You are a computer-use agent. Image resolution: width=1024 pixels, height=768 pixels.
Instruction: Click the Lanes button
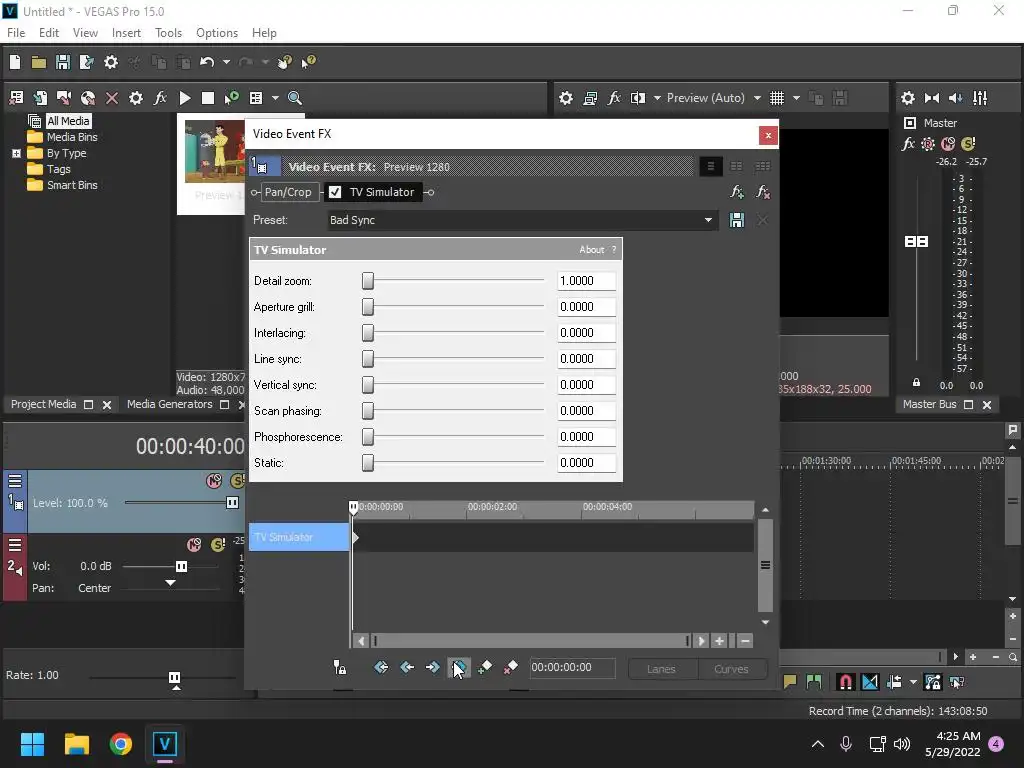(x=662, y=669)
